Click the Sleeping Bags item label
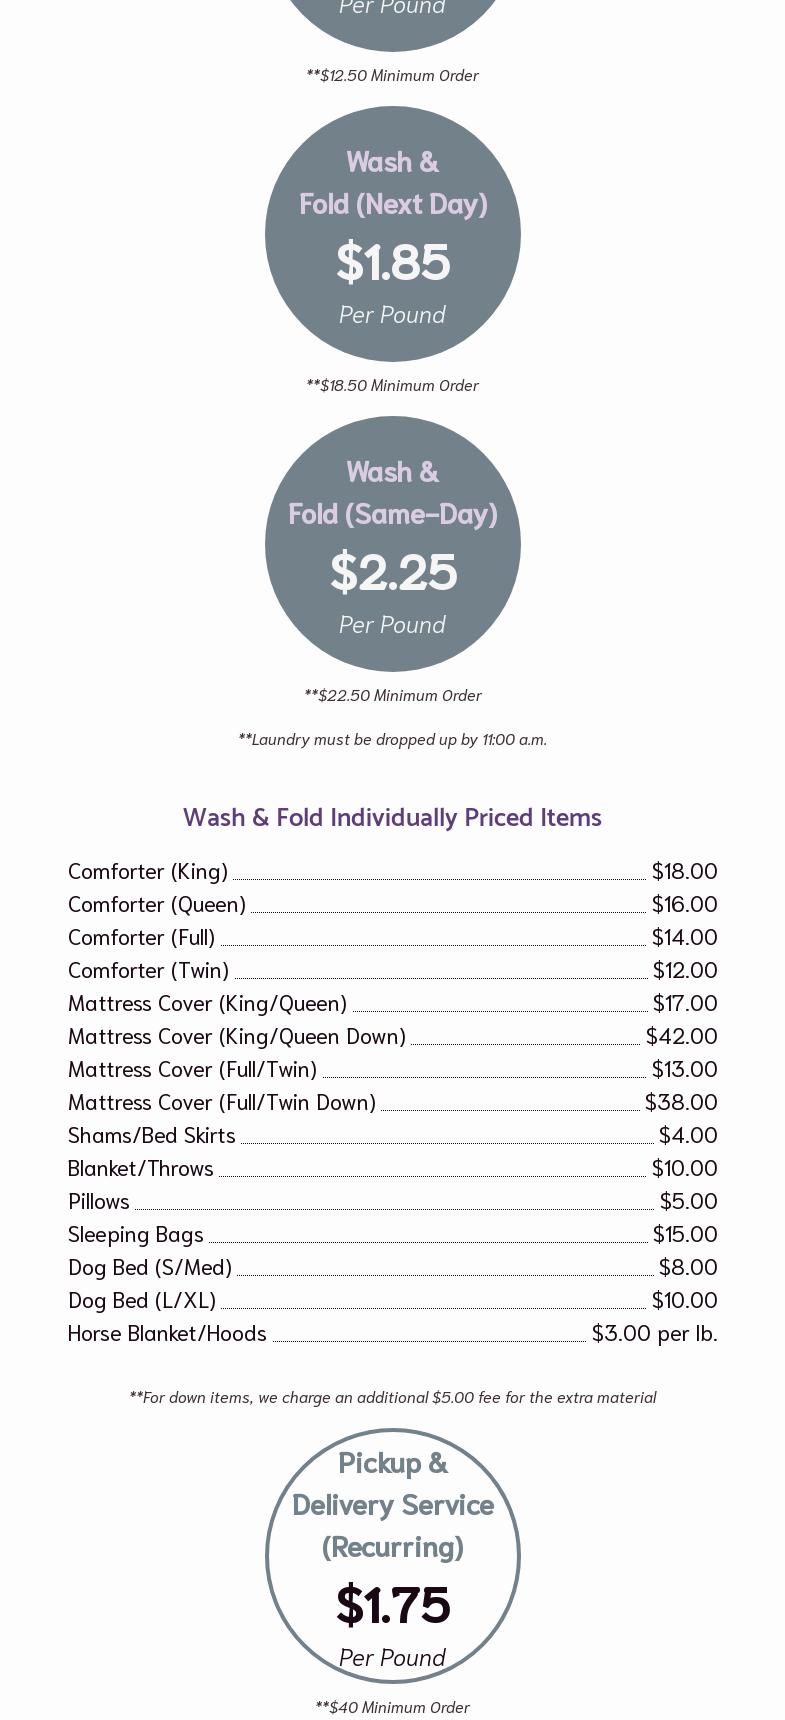The width and height of the screenshot is (785, 1720). (136, 1234)
